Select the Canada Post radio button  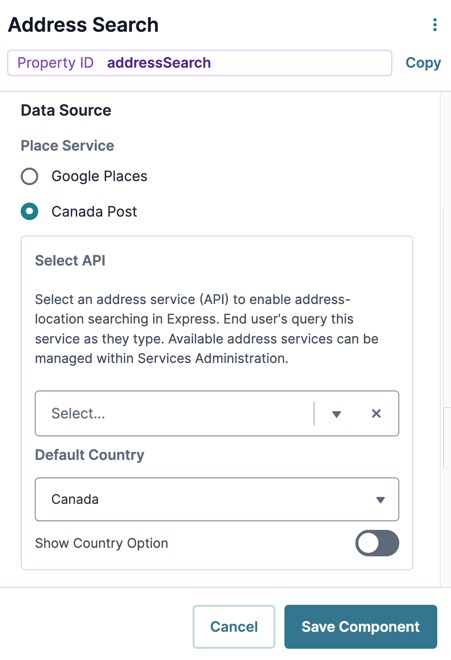[x=29, y=211]
